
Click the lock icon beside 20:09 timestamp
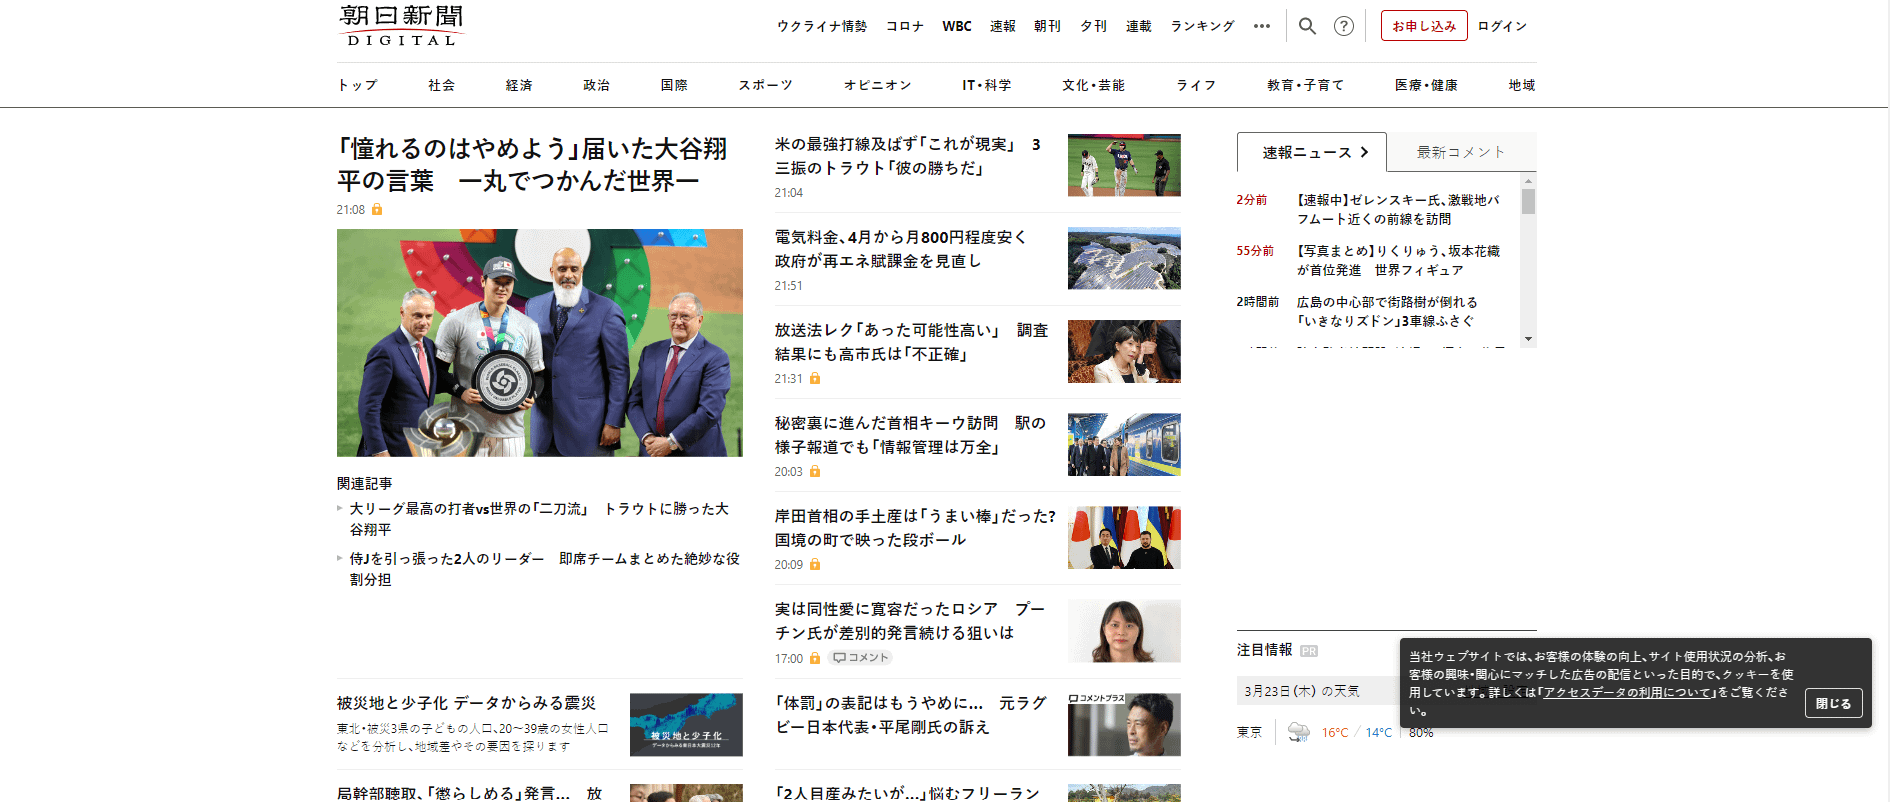pos(815,564)
